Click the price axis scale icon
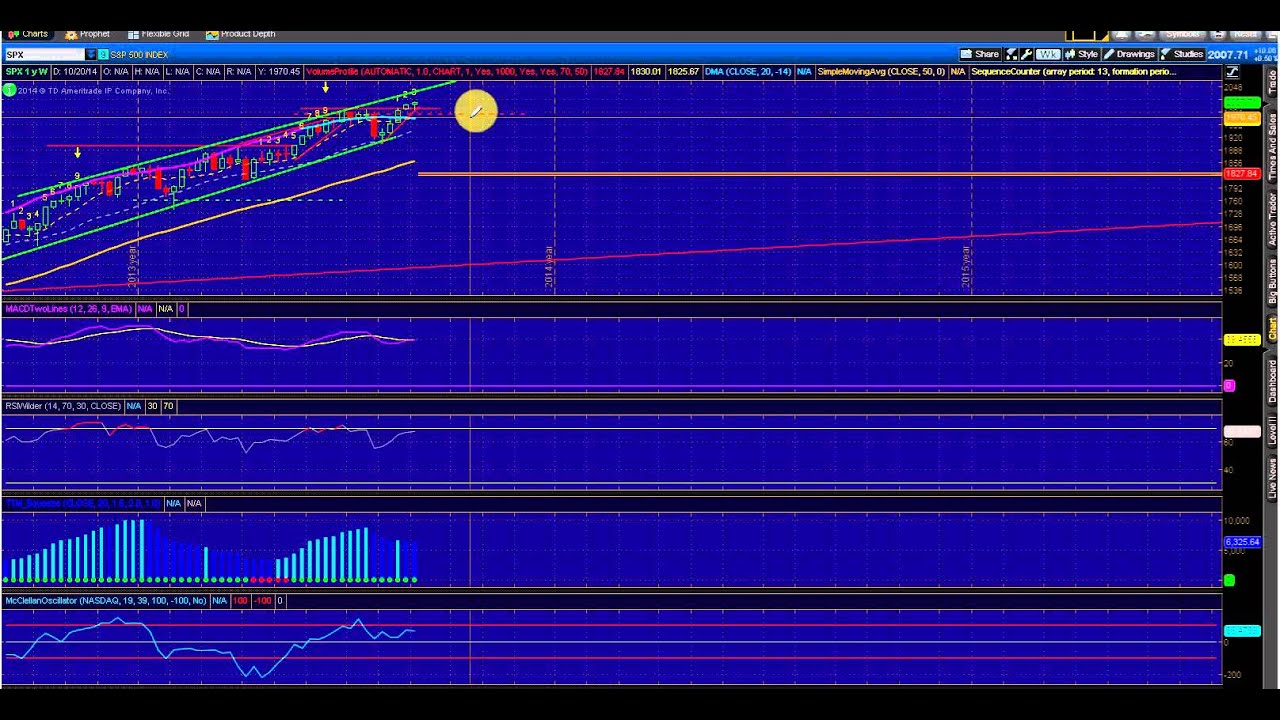Viewport: 1280px width, 720px height. click(1232, 72)
